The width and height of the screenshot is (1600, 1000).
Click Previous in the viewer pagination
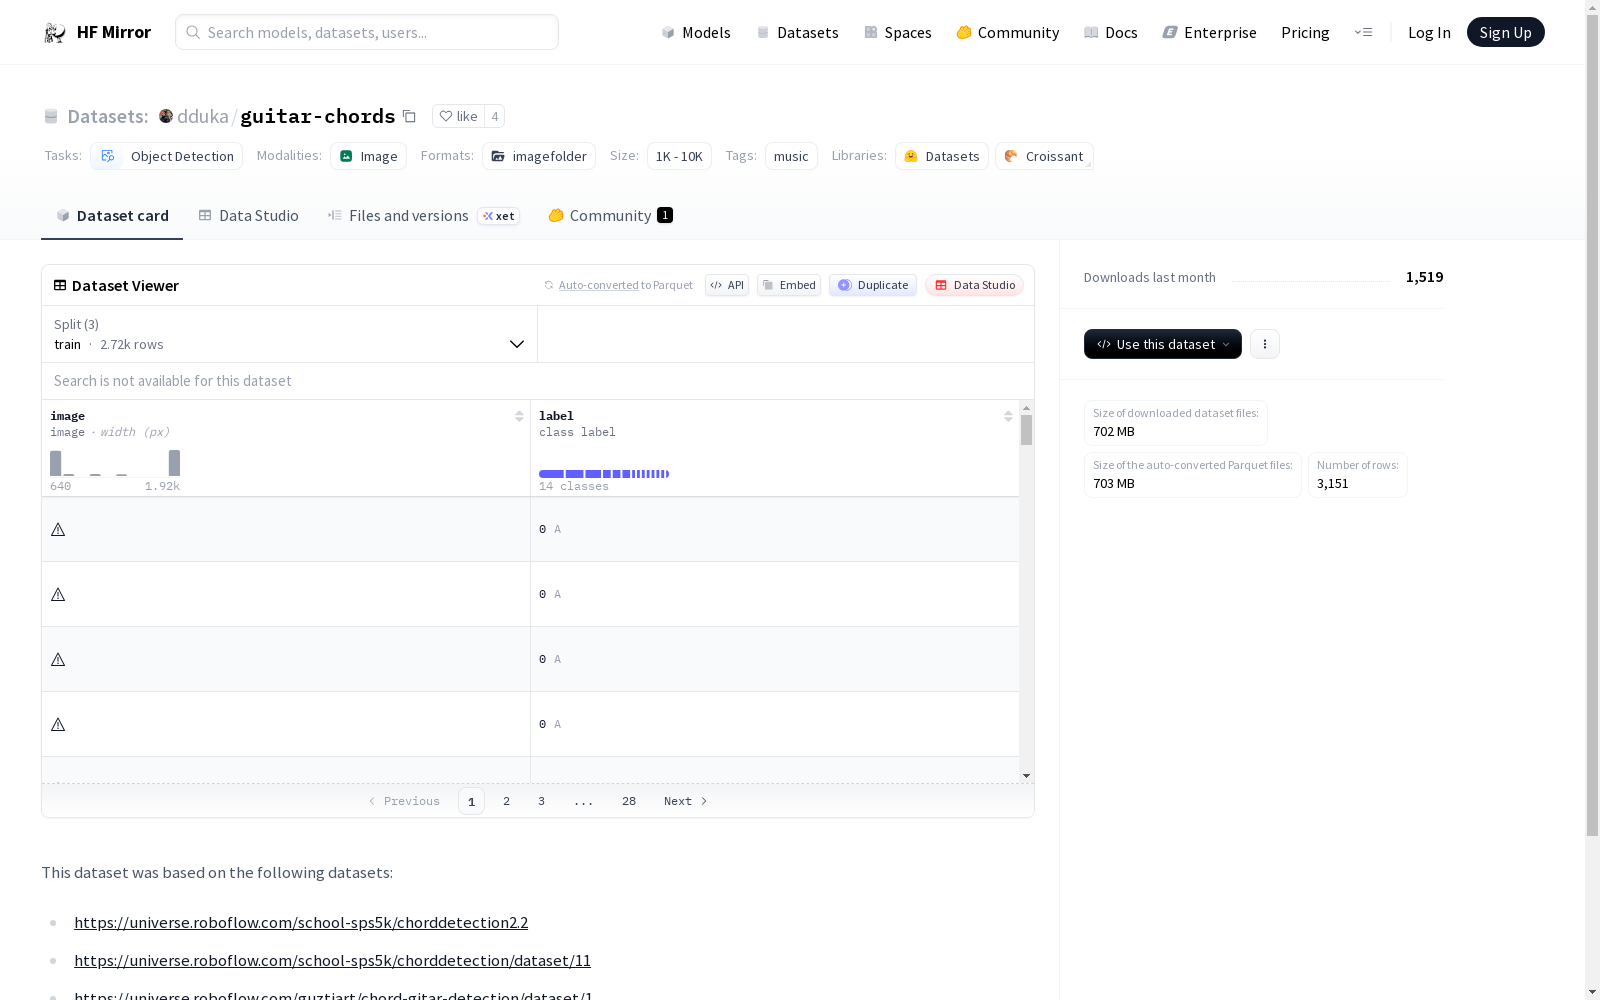404,801
